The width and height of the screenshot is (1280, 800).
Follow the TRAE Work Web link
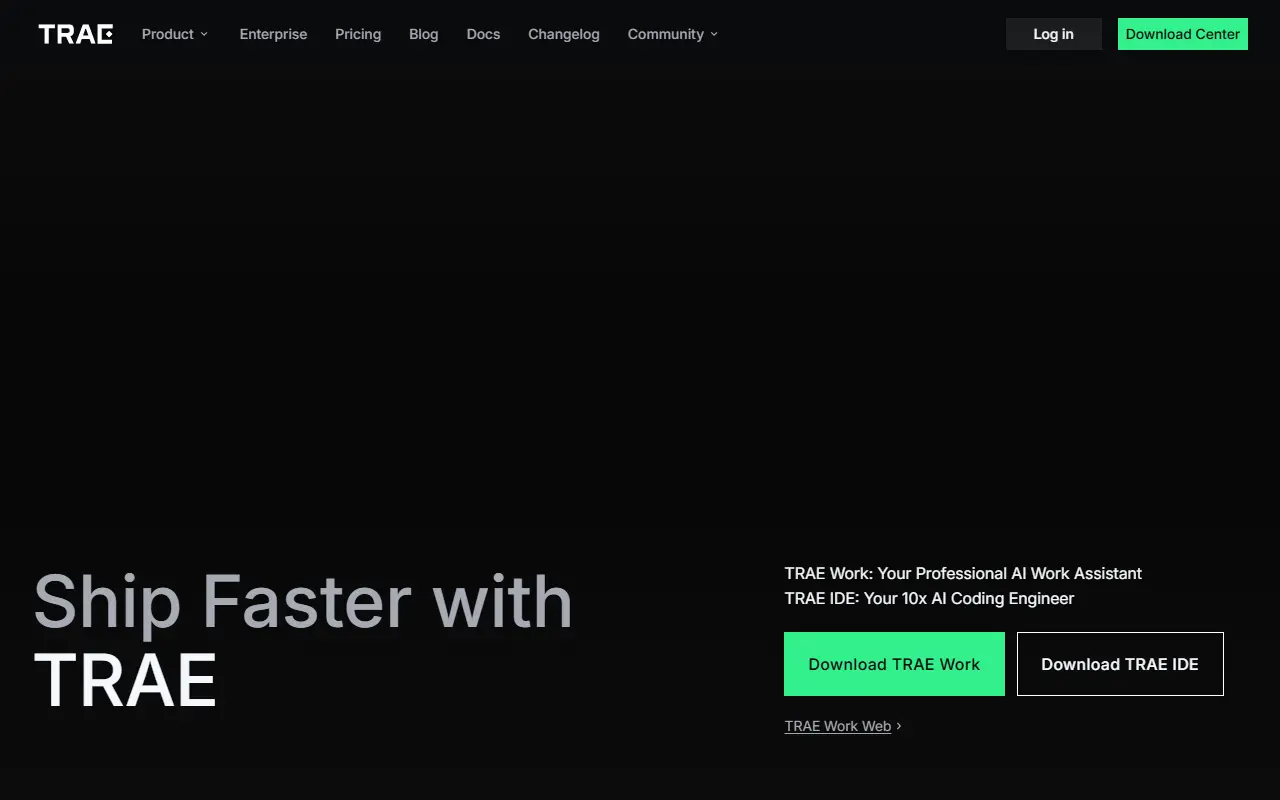838,726
